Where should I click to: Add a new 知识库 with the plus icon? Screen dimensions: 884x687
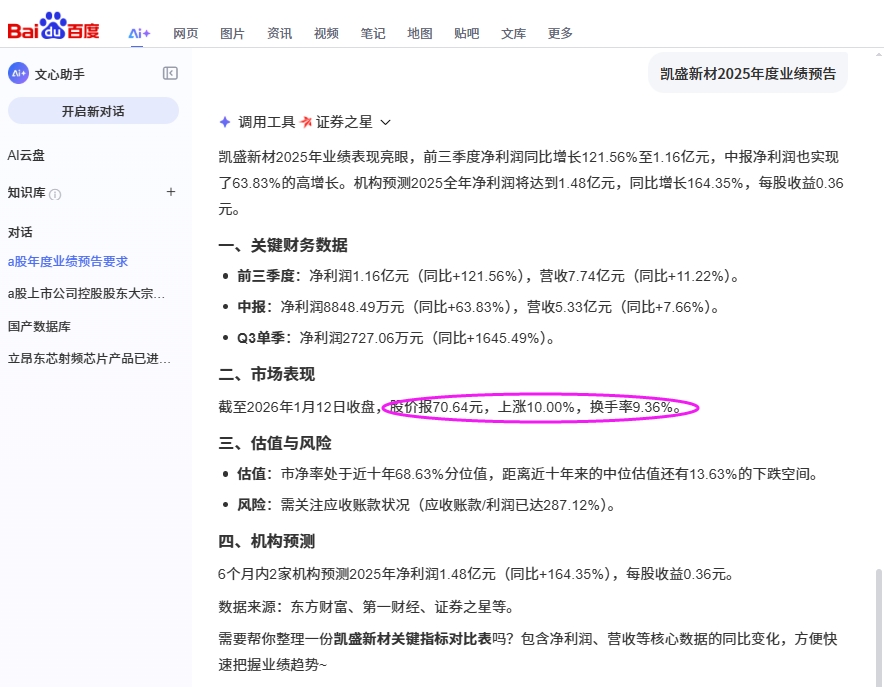point(171,192)
